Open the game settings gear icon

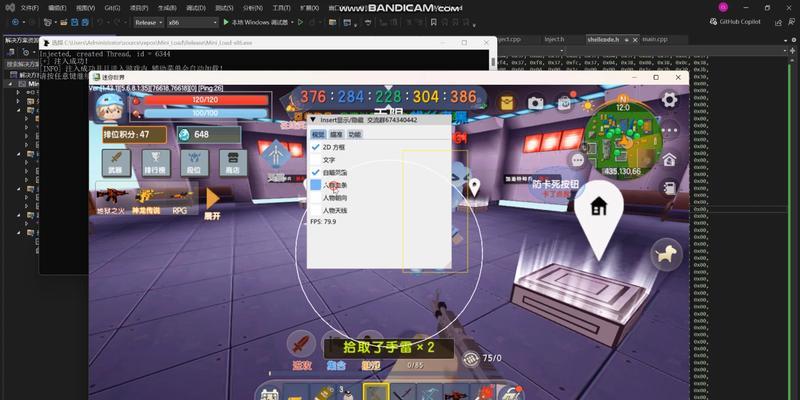tap(669, 99)
